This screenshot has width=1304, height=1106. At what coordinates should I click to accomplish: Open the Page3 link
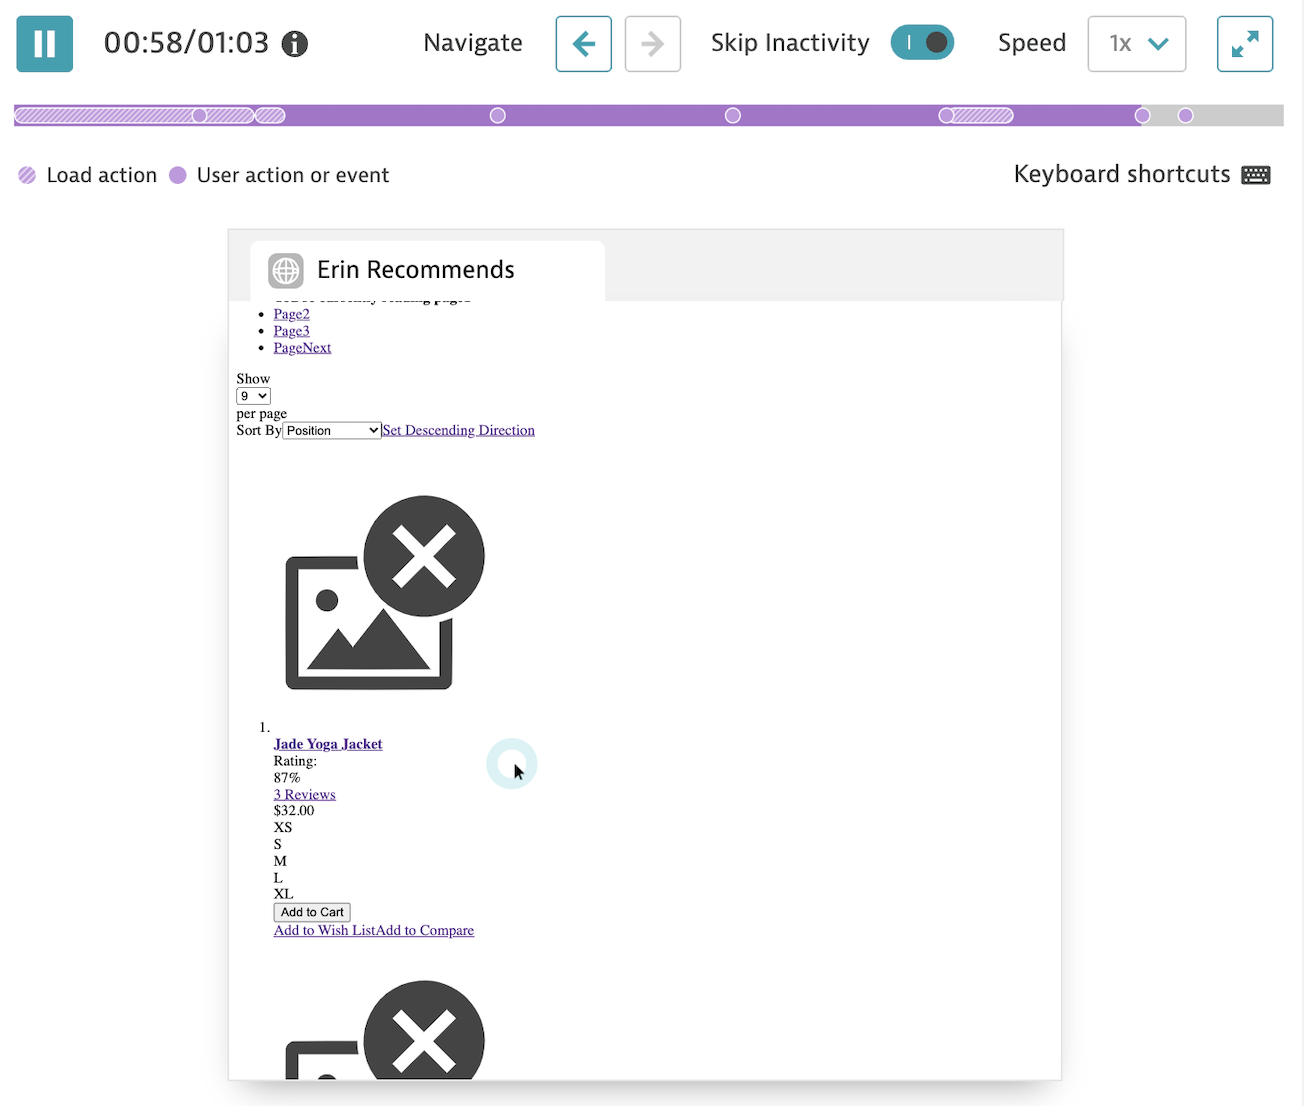click(292, 331)
